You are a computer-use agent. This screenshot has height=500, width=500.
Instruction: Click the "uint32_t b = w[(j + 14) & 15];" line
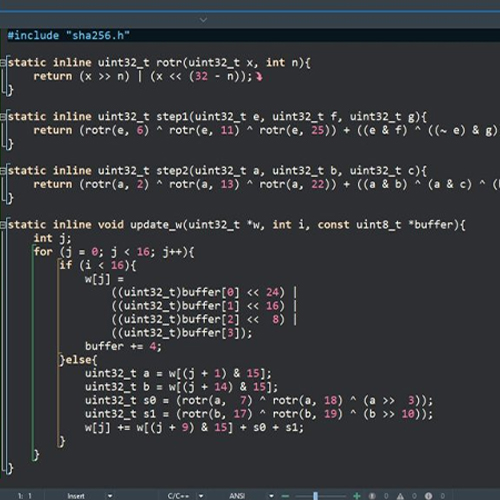[182, 387]
